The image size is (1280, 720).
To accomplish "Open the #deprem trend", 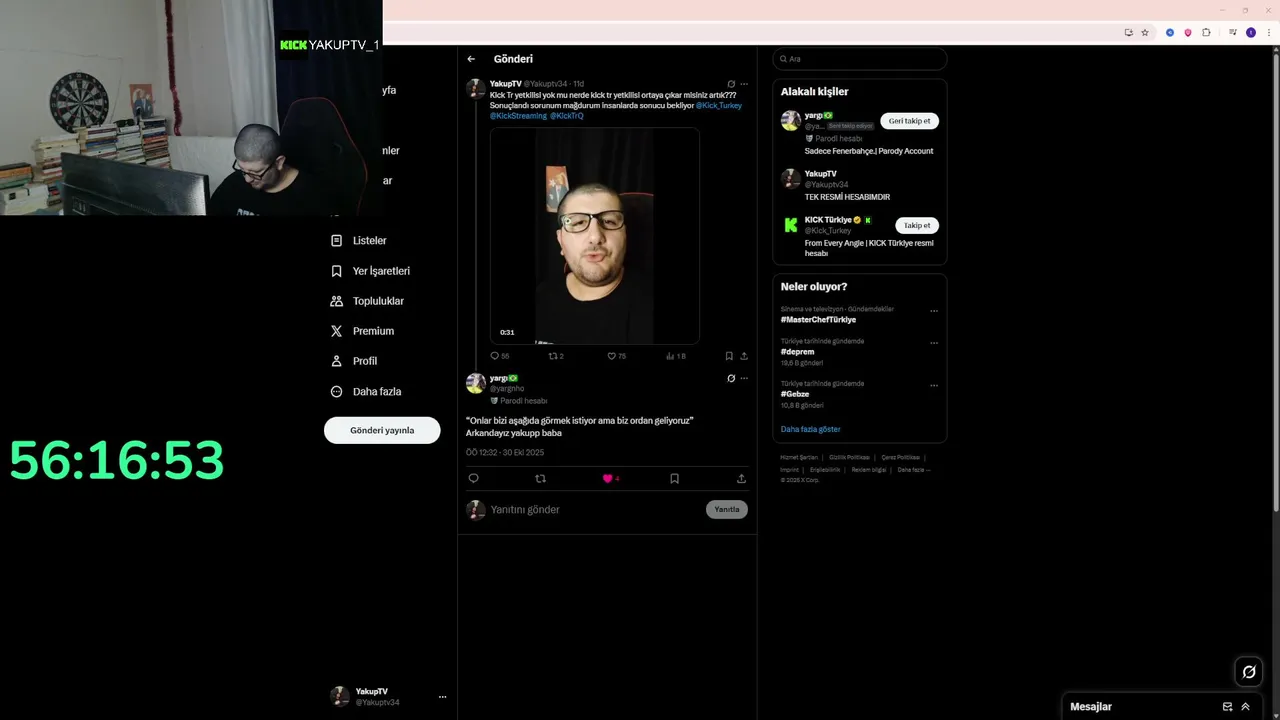I will 797,352.
